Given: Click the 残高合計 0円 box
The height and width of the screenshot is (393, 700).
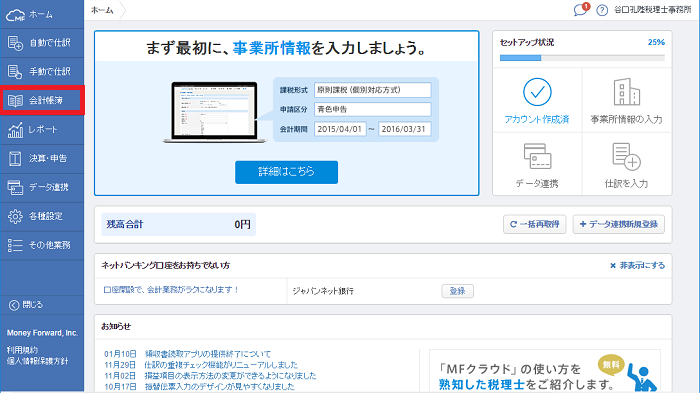Looking at the screenshot, I should 179,224.
